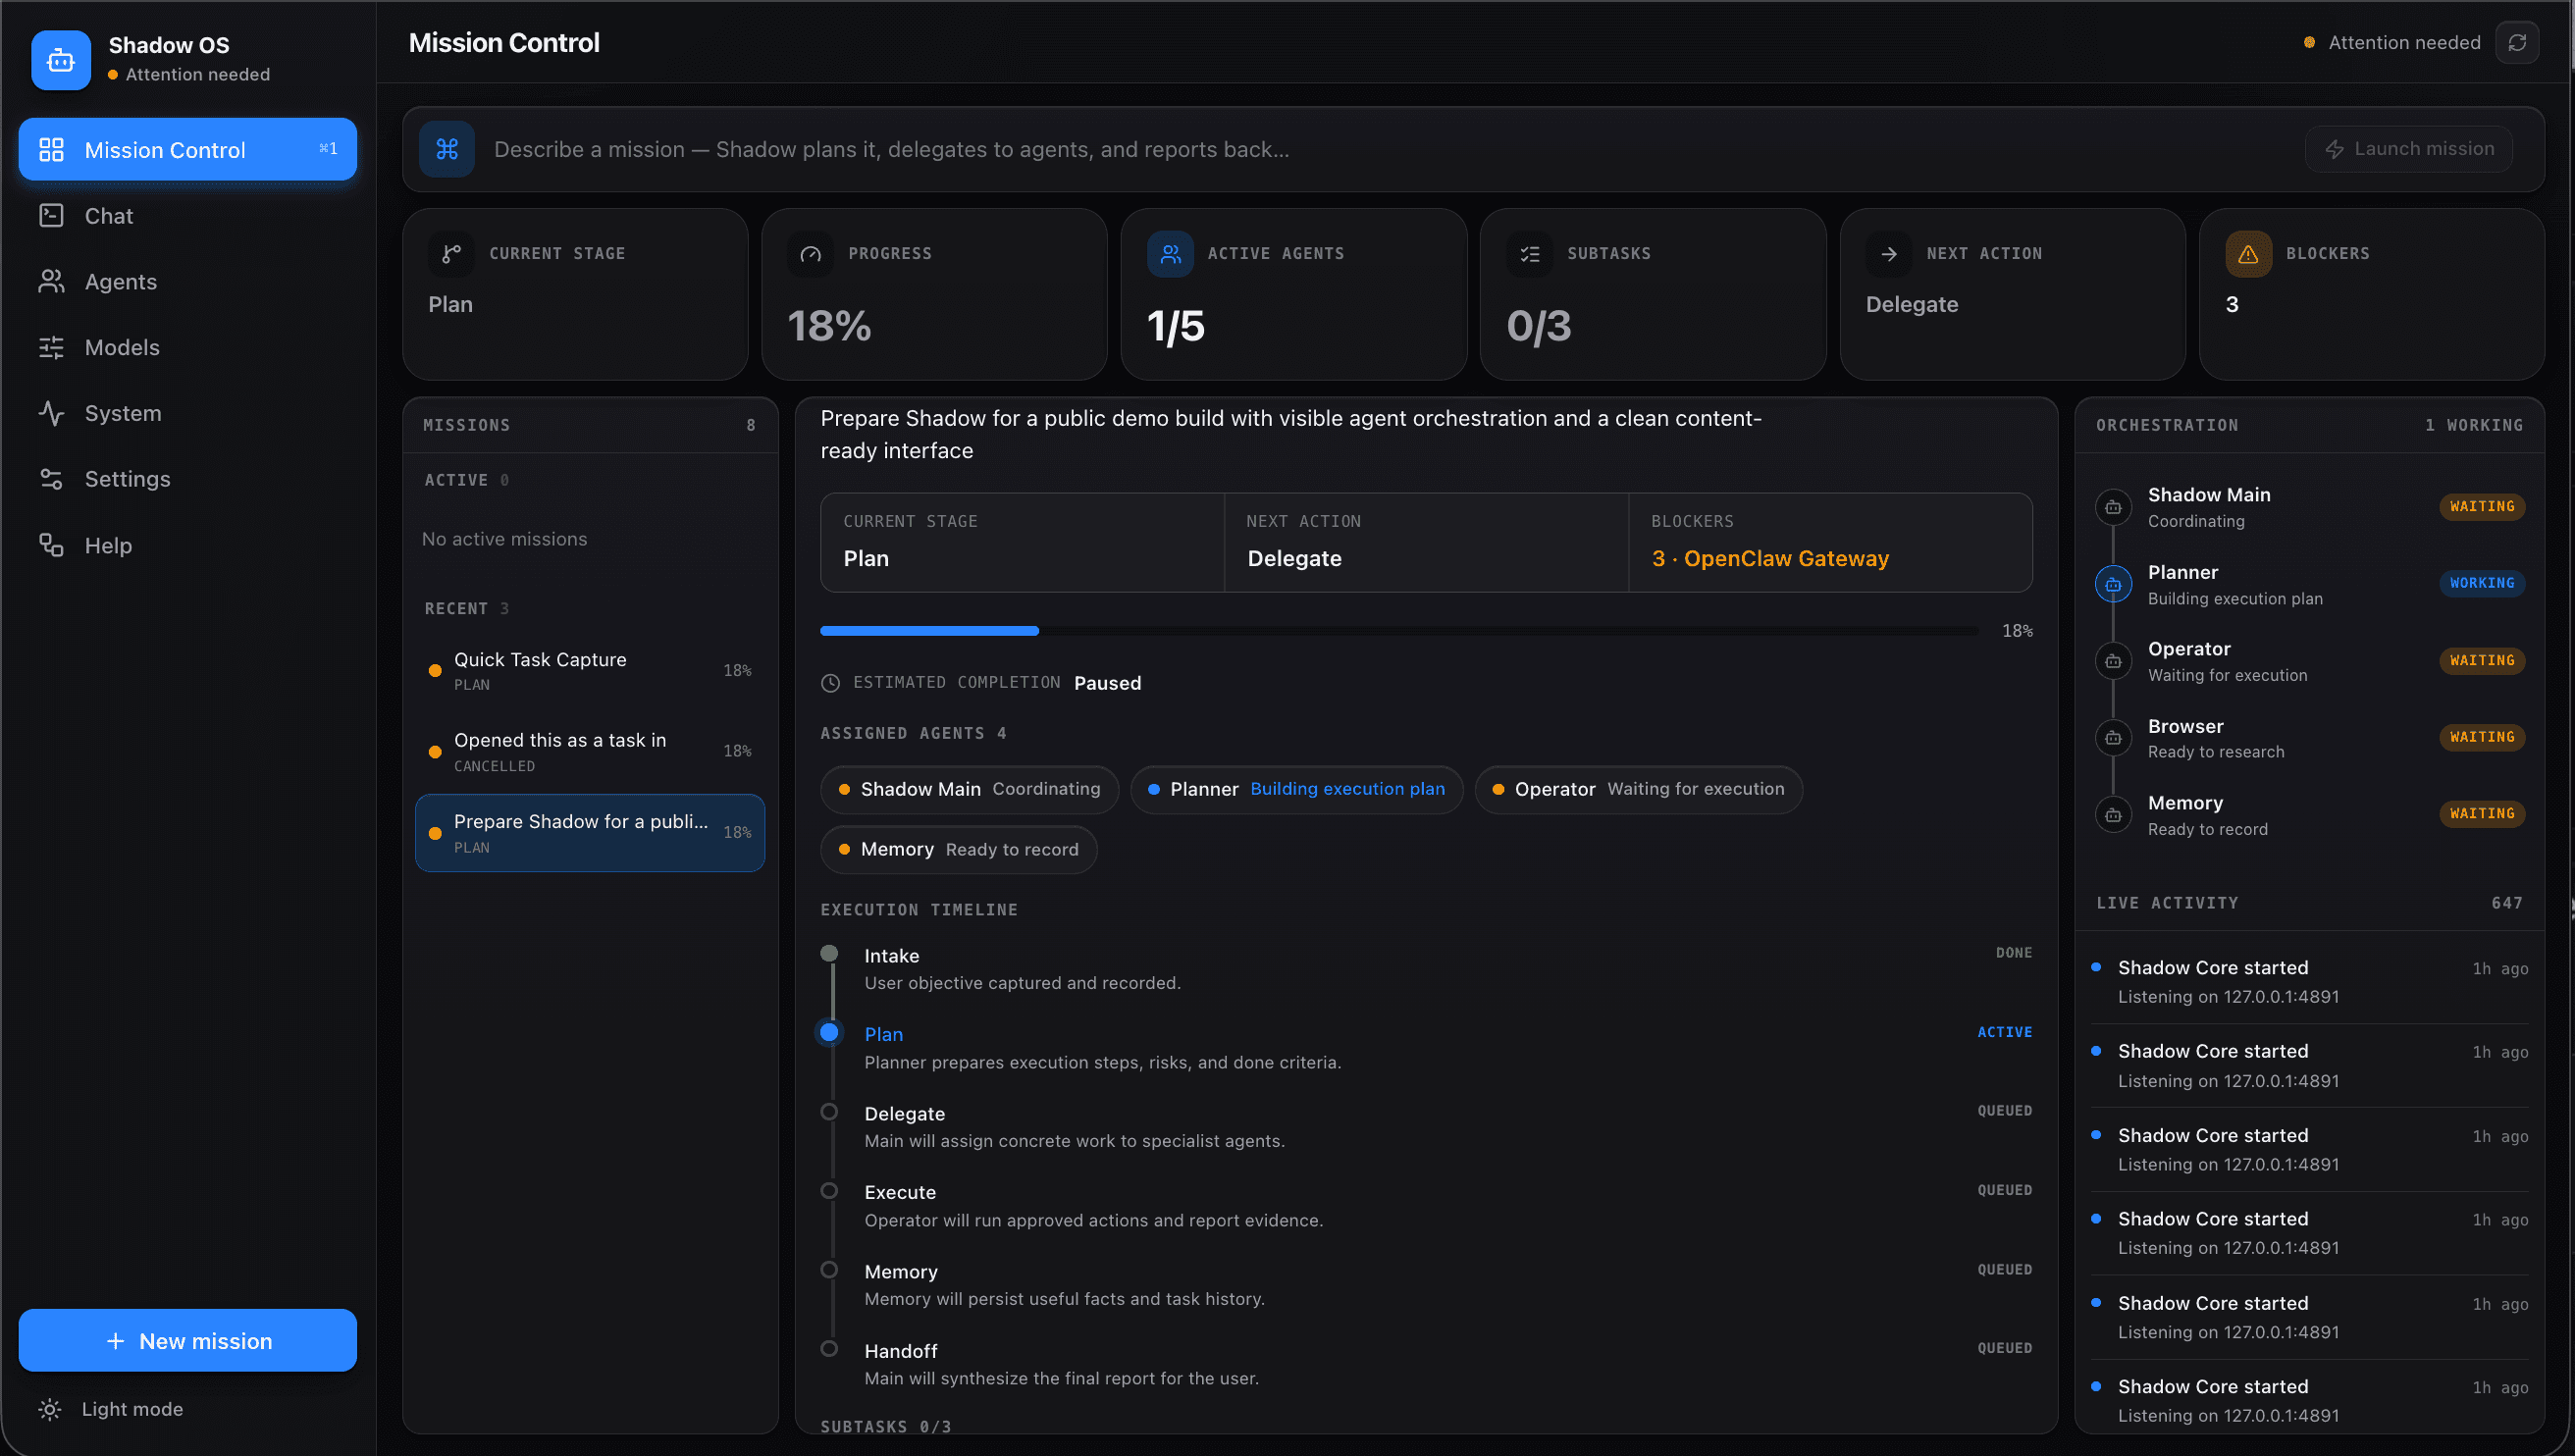This screenshot has width=2575, height=1456.
Task: Click the Memory timeline marker
Action: tap(829, 1270)
